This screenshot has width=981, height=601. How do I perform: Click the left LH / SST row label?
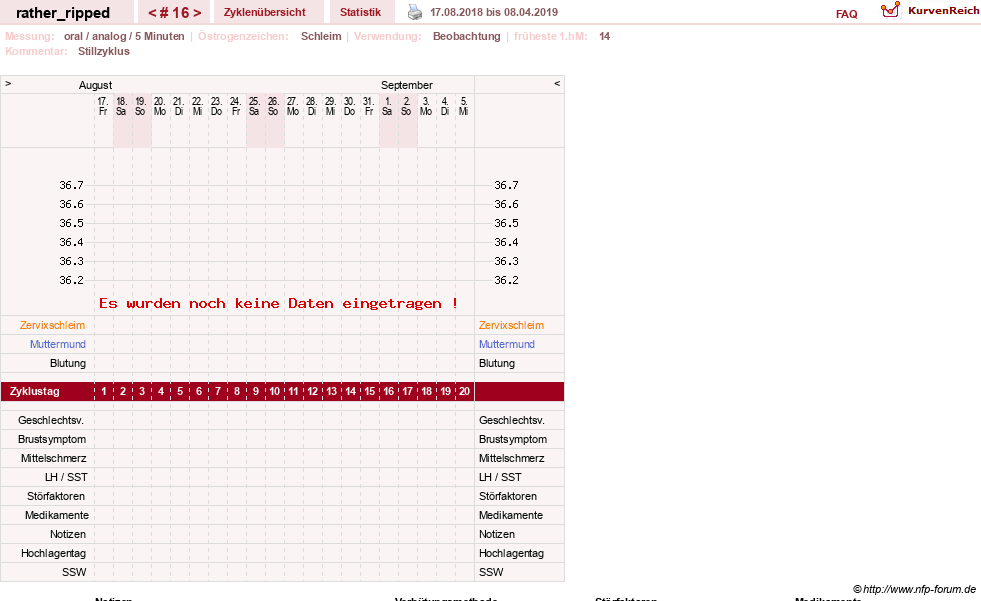pos(66,477)
